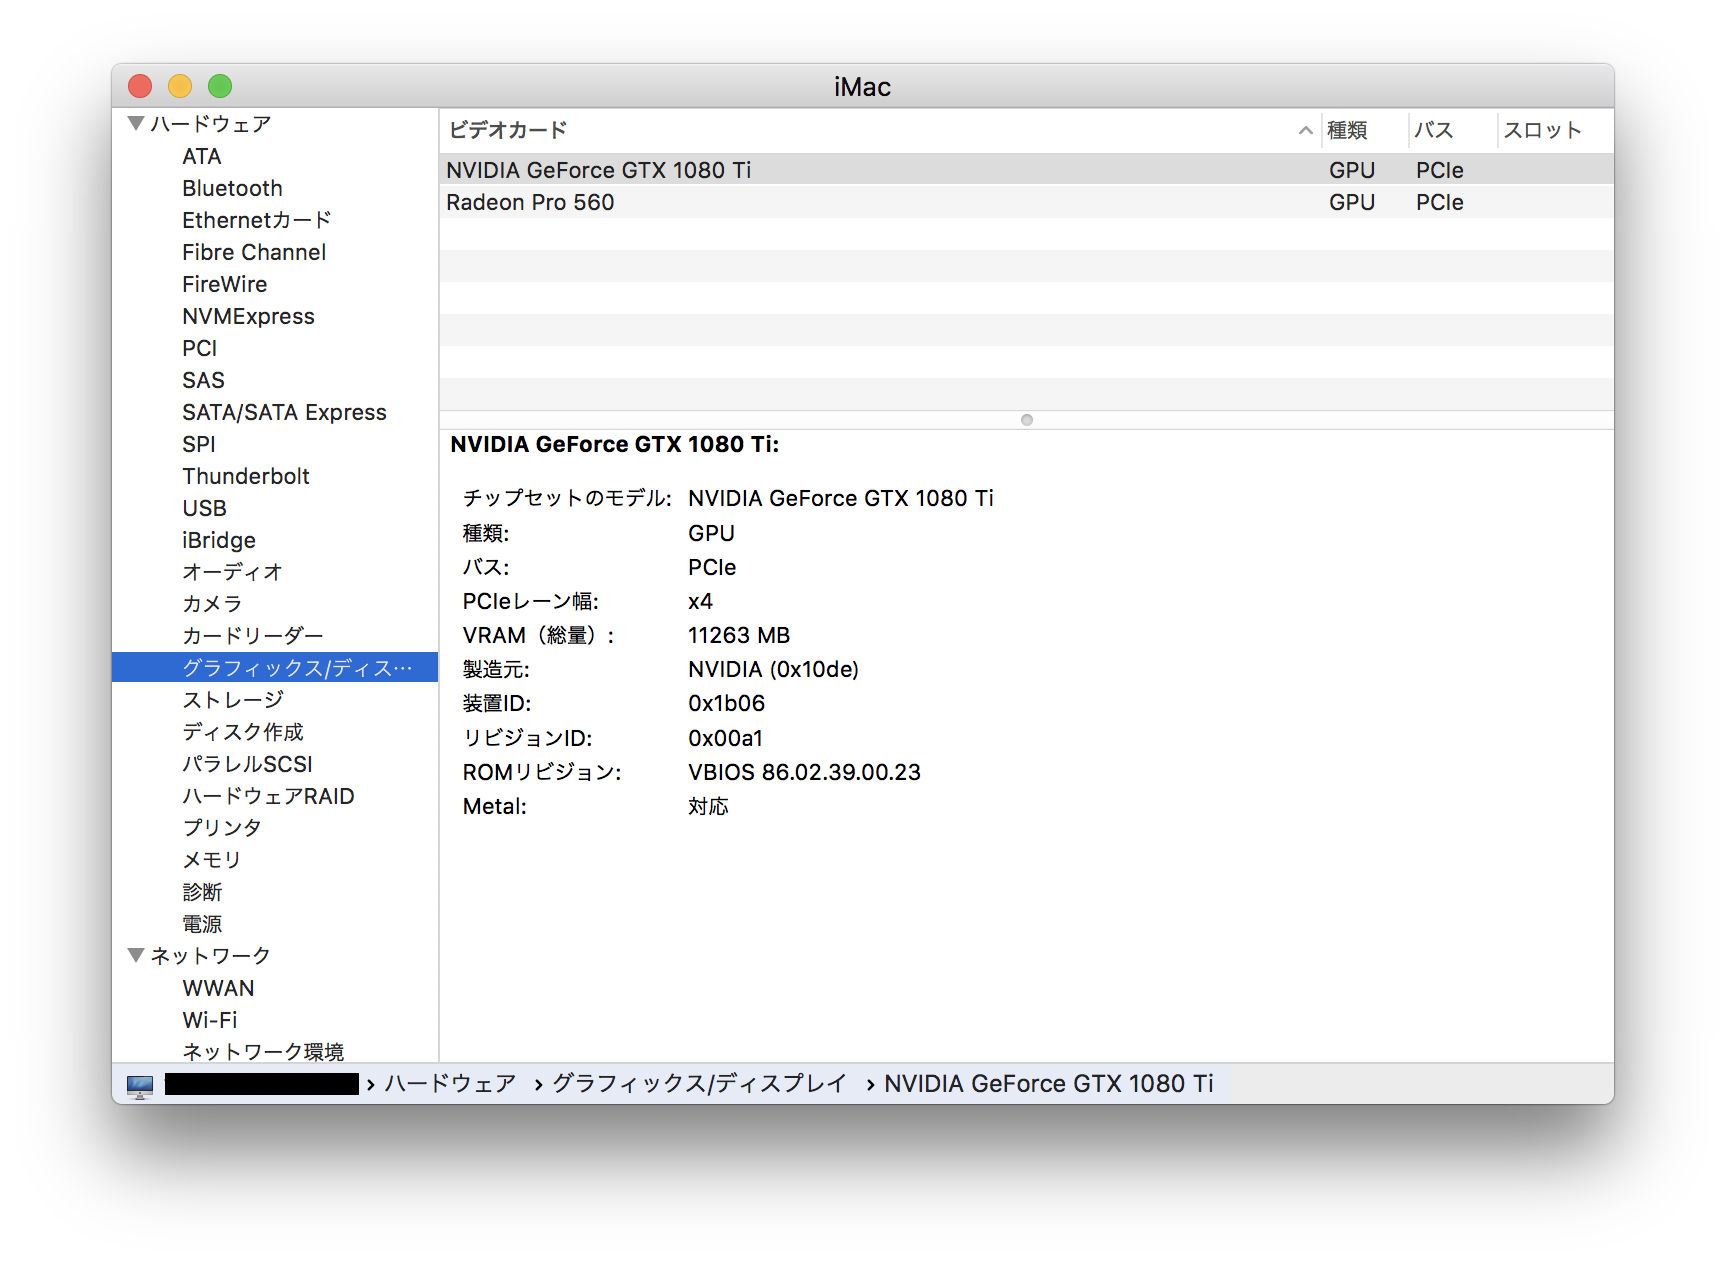Select 診断 in the sidebar
The height and width of the screenshot is (1264, 1726).
(204, 891)
